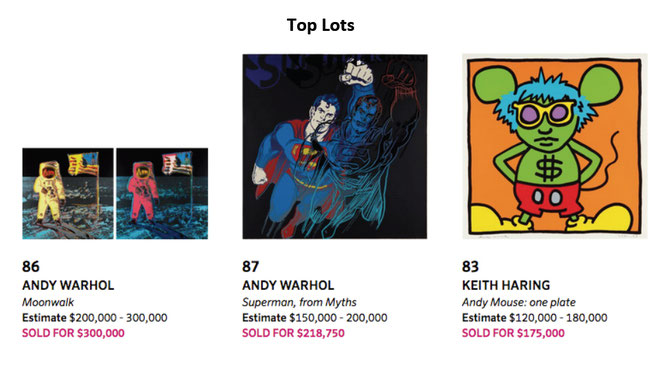Open the yellow astronaut Moonwalk image
The height and width of the screenshot is (369, 661).
click(68, 194)
